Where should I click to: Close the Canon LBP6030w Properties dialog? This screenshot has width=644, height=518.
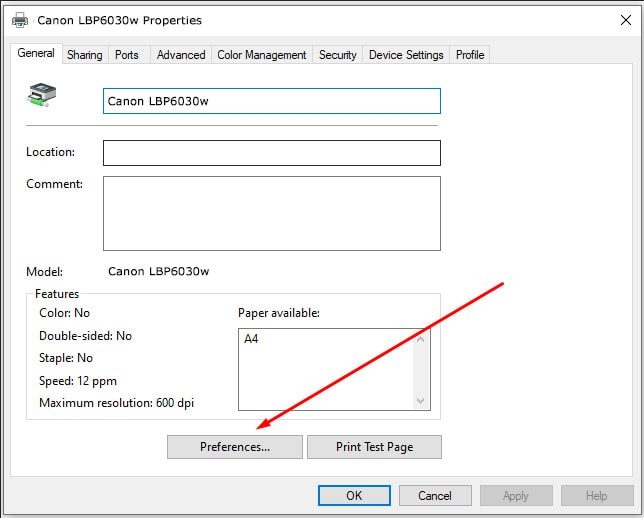626,20
